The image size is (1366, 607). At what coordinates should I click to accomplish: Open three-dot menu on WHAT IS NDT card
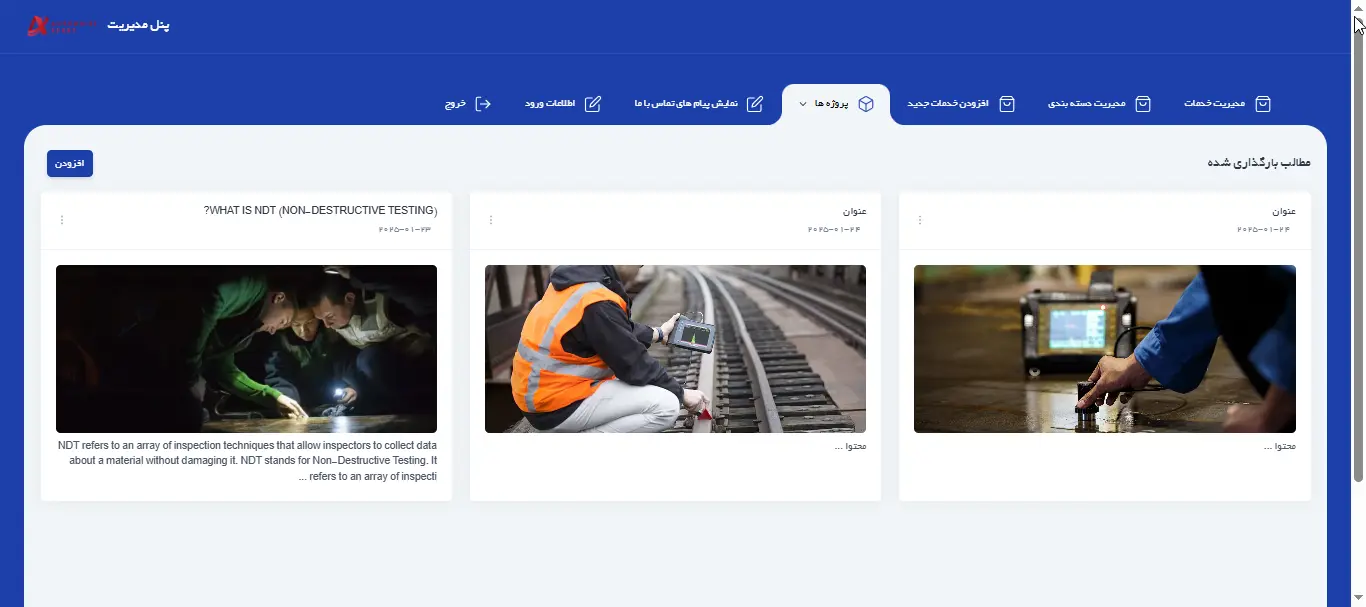pos(62,220)
